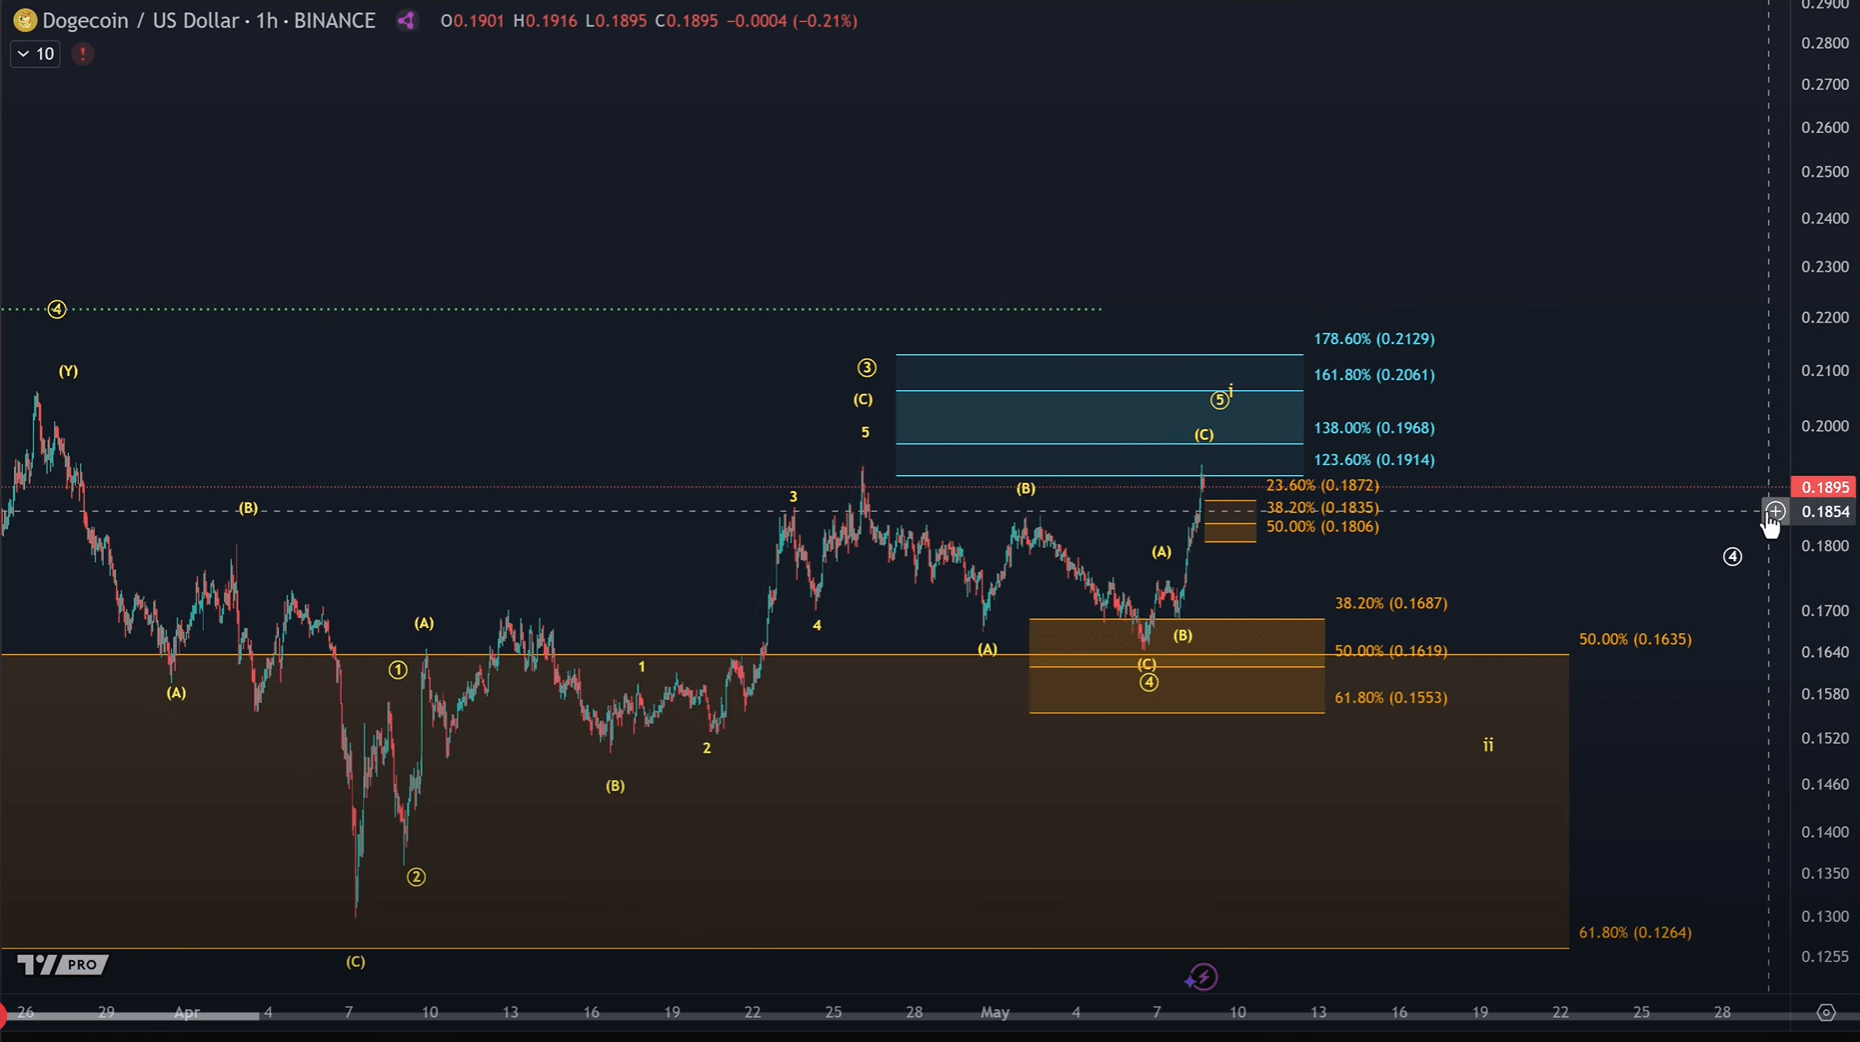
Task: Click the May label on time axis
Action: pos(995,1012)
